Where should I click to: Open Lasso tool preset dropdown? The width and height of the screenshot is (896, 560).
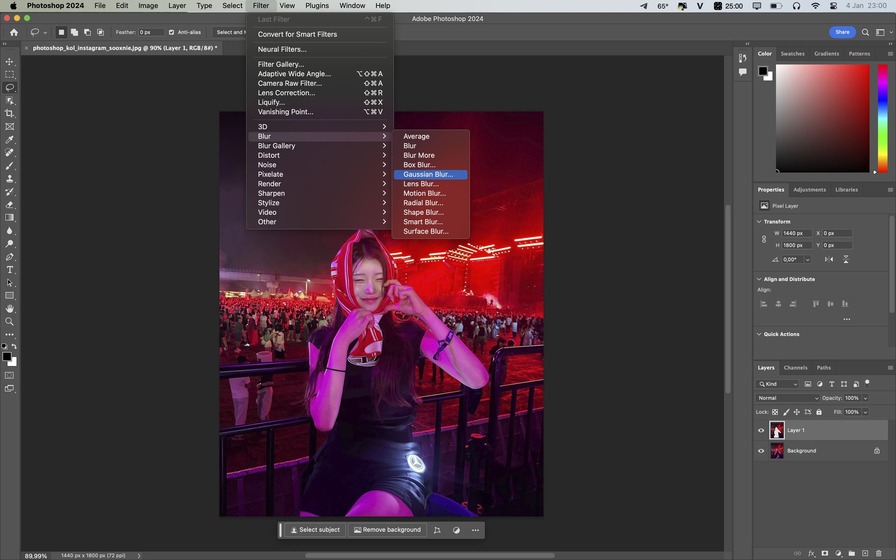tap(38, 33)
